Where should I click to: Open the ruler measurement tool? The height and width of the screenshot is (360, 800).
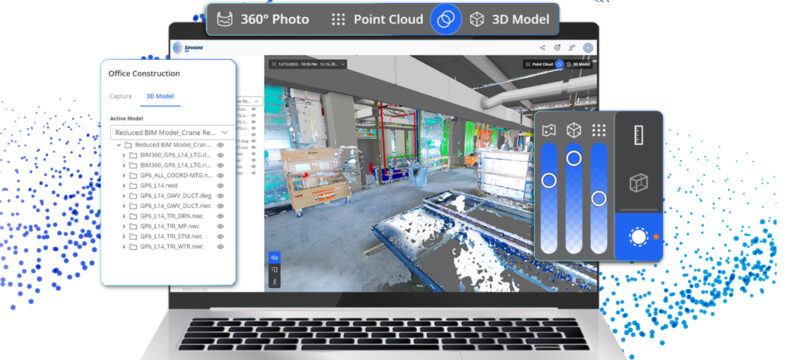(638, 135)
